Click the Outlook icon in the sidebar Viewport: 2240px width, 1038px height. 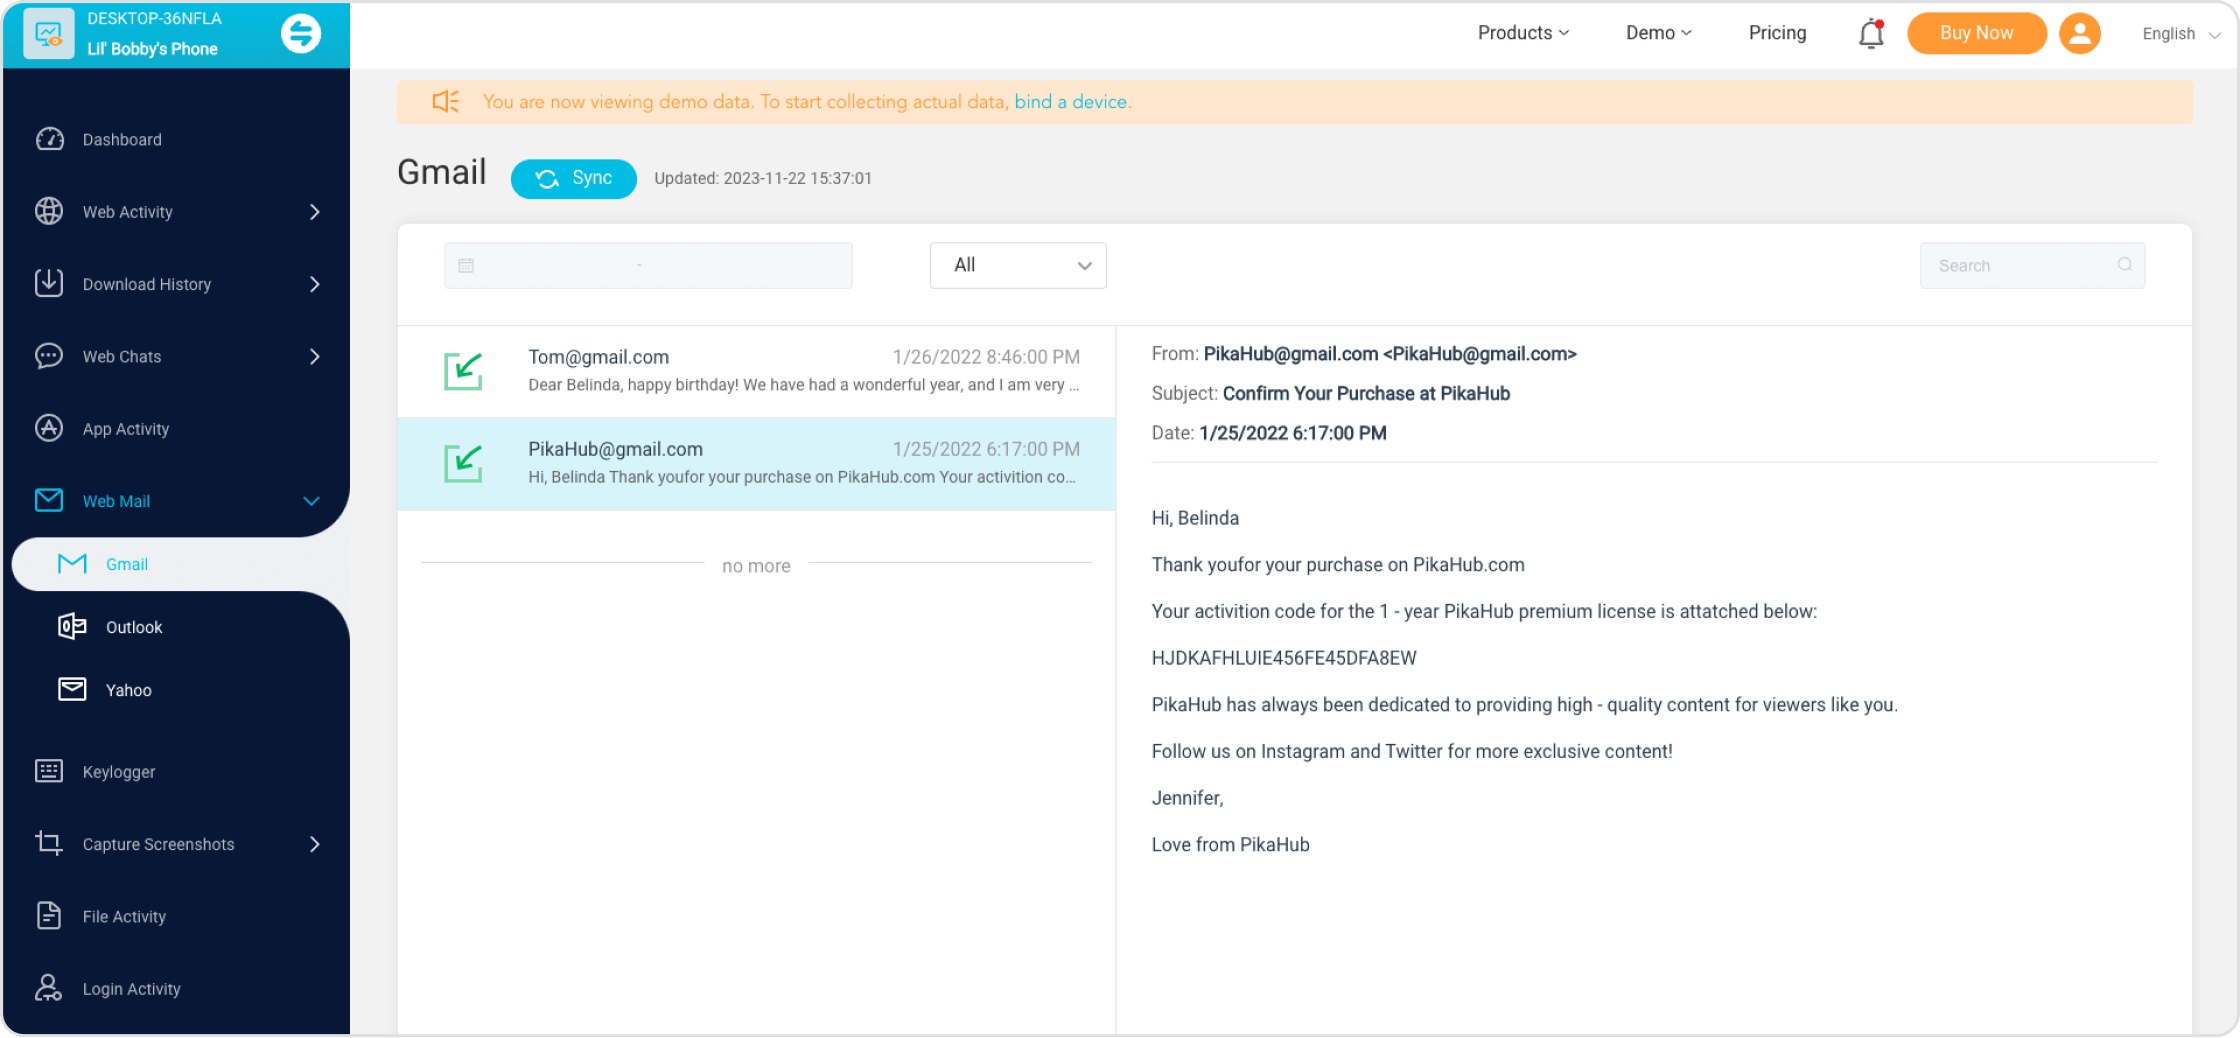[x=72, y=626]
